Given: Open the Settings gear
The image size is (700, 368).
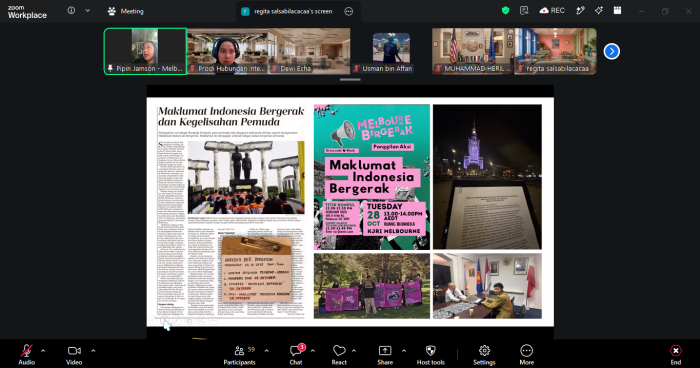Looking at the screenshot, I should click(484, 355).
